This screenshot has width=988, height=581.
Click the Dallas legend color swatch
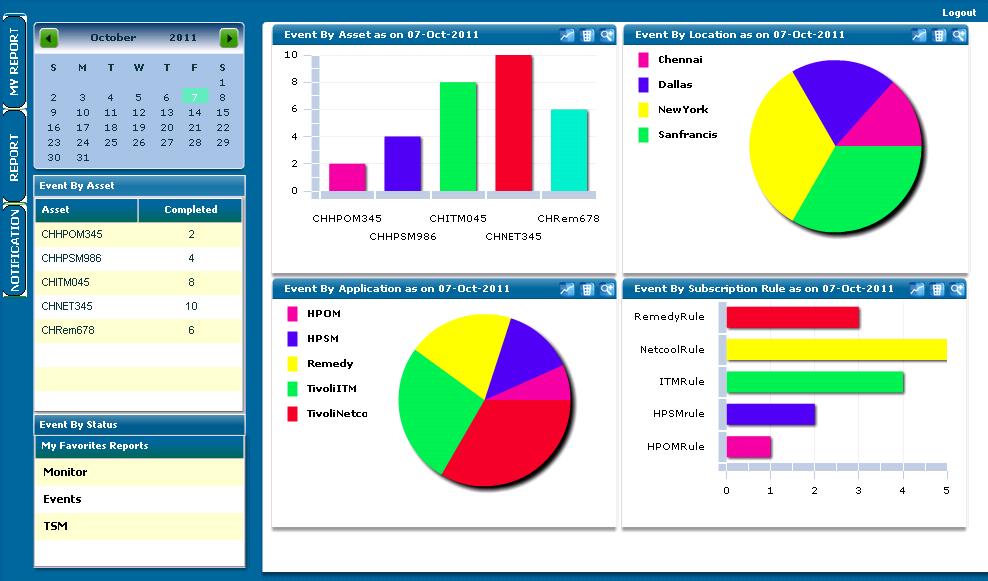[643, 85]
